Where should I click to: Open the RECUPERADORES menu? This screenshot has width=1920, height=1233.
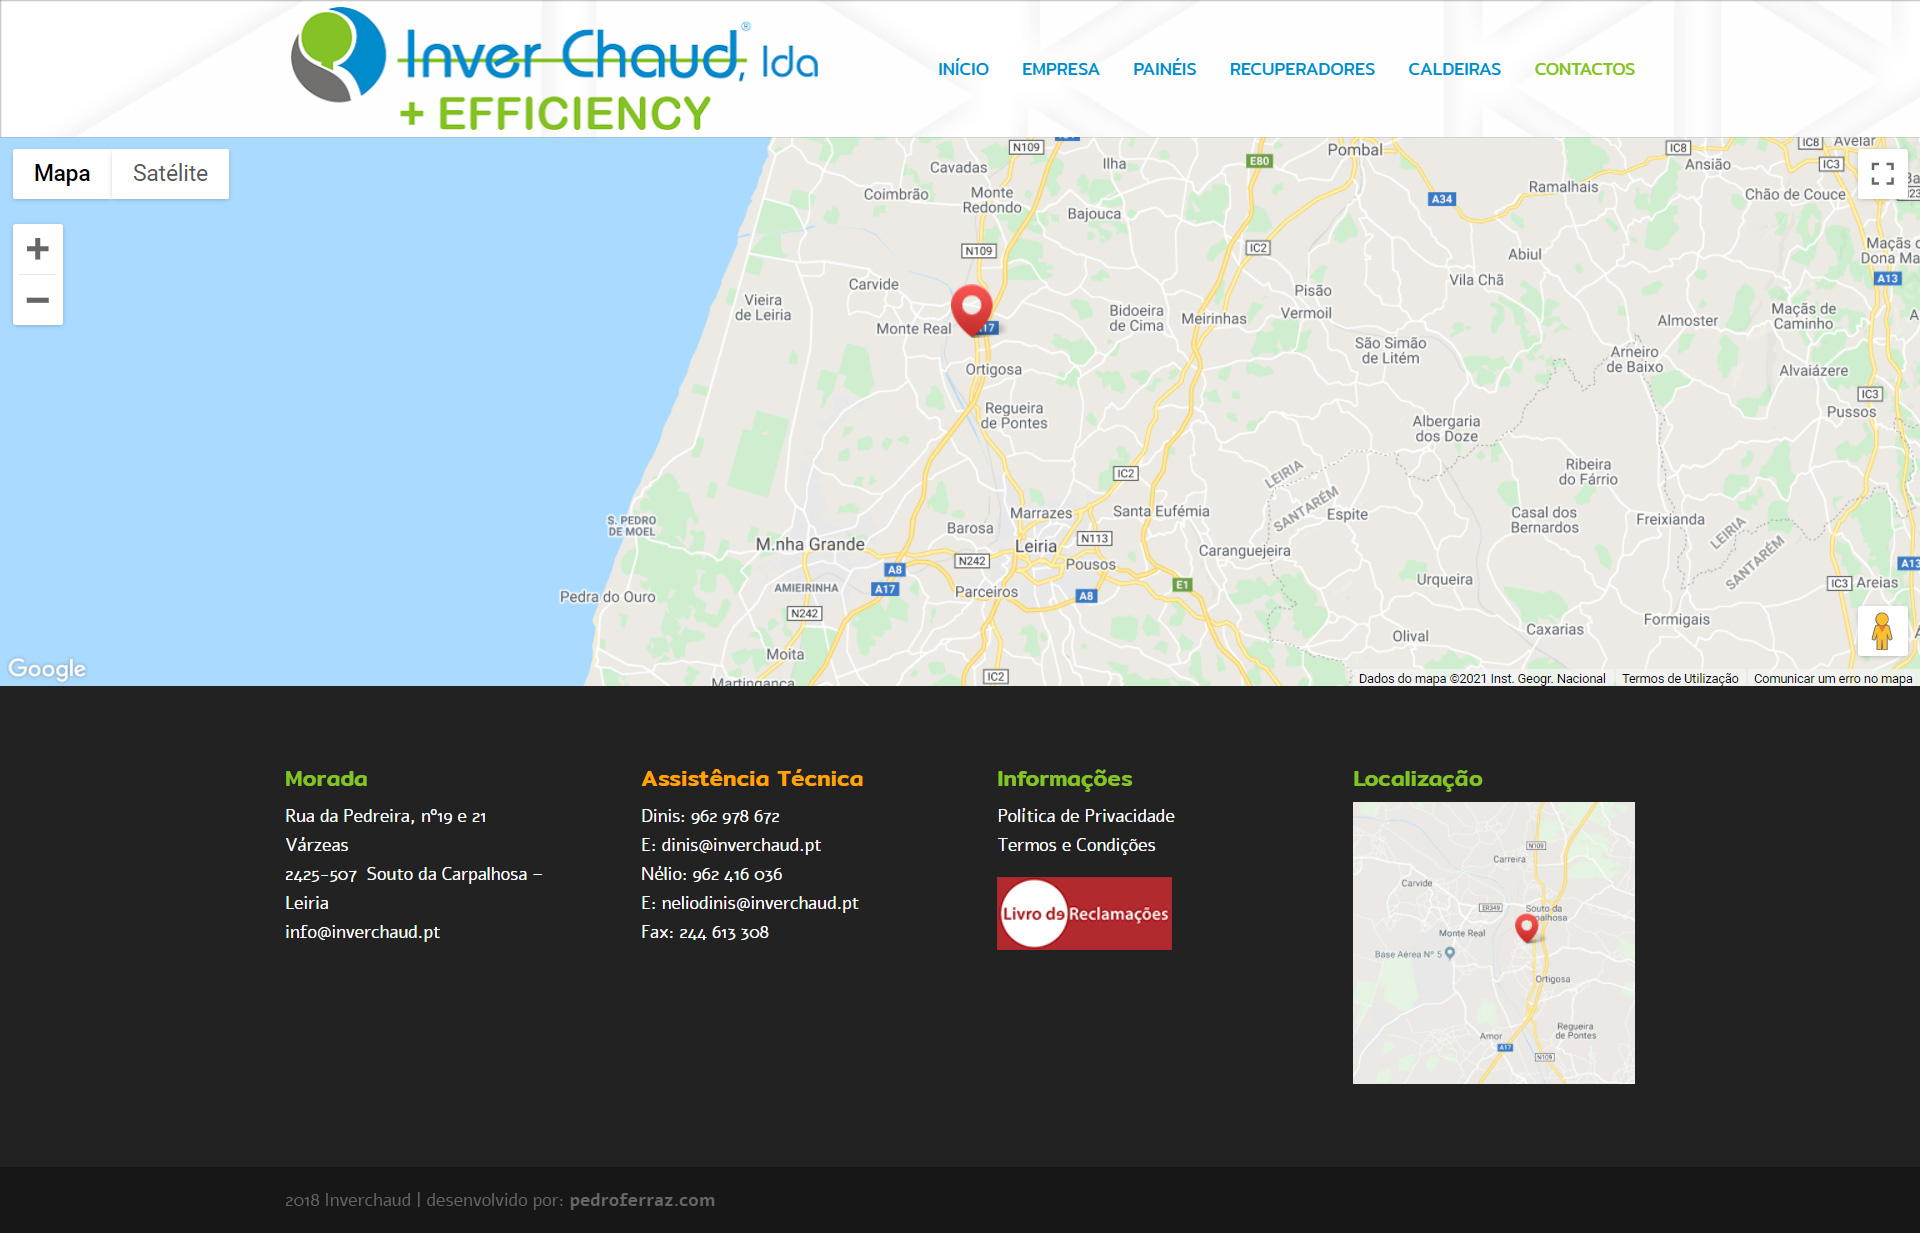(1302, 69)
